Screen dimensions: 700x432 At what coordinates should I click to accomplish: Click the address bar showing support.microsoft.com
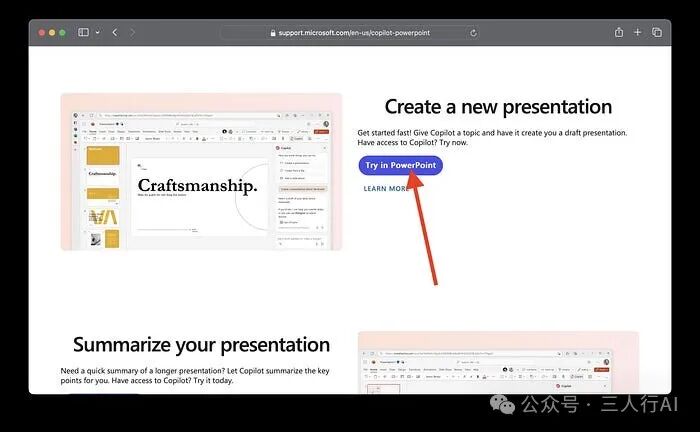(350, 33)
